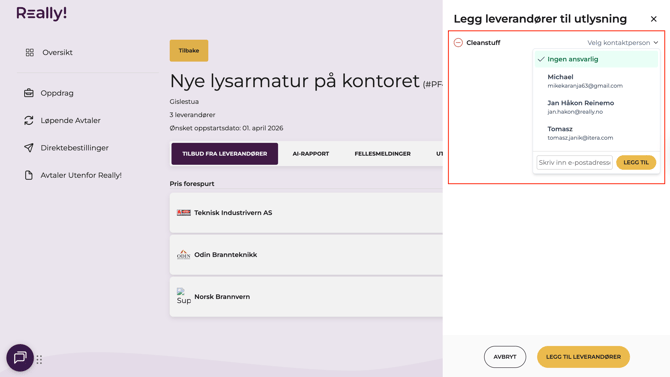Click the drag handle dots beside chat

39,360
